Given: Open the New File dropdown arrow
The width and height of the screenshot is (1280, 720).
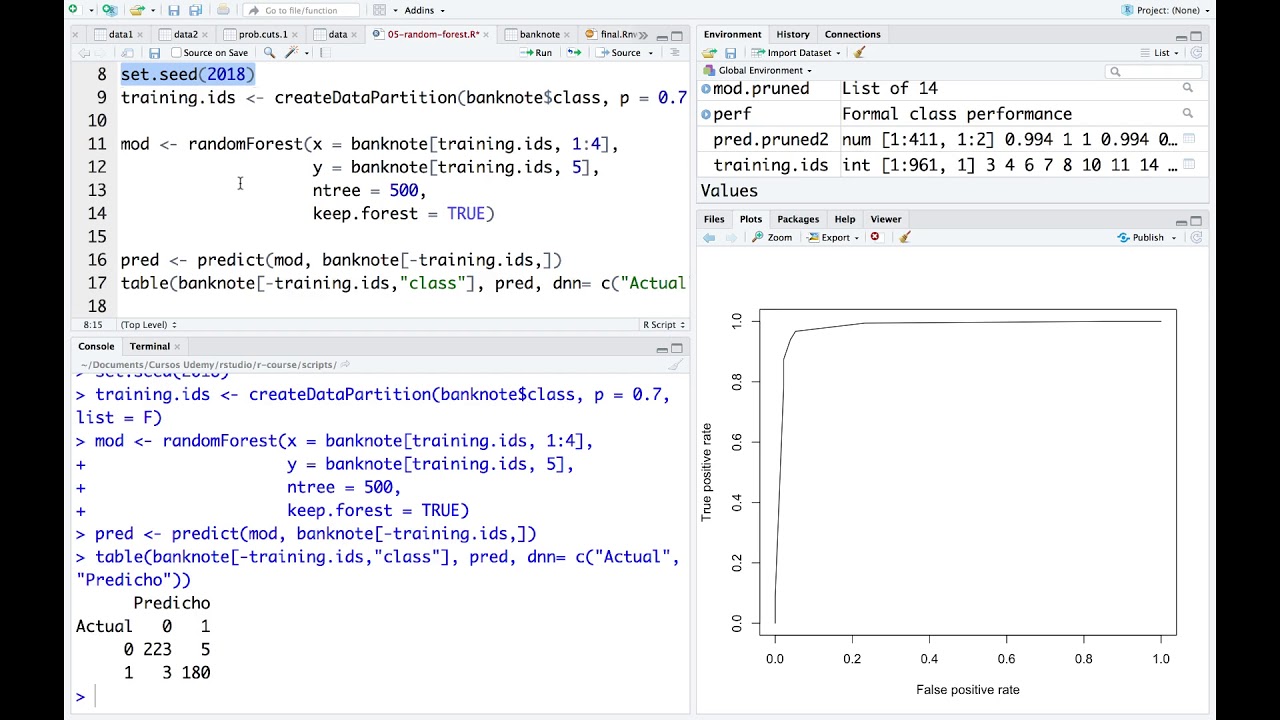Looking at the screenshot, I should (x=91, y=11).
